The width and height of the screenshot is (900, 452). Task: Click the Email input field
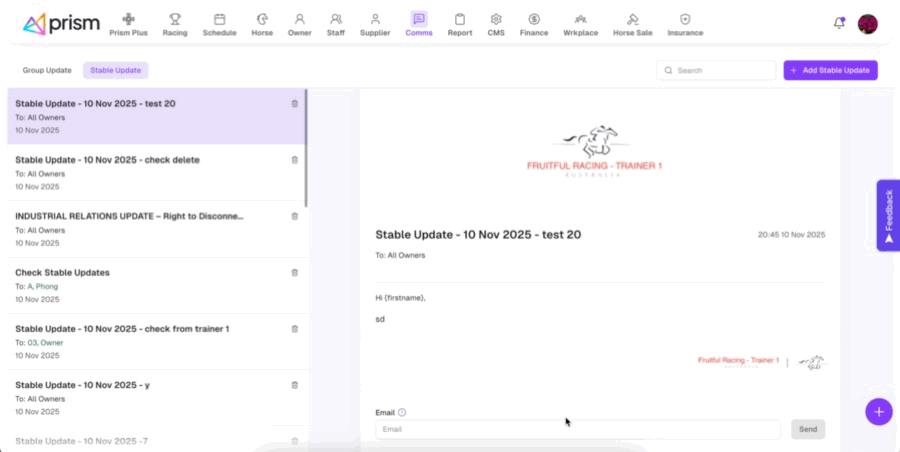pyautogui.click(x=577, y=429)
